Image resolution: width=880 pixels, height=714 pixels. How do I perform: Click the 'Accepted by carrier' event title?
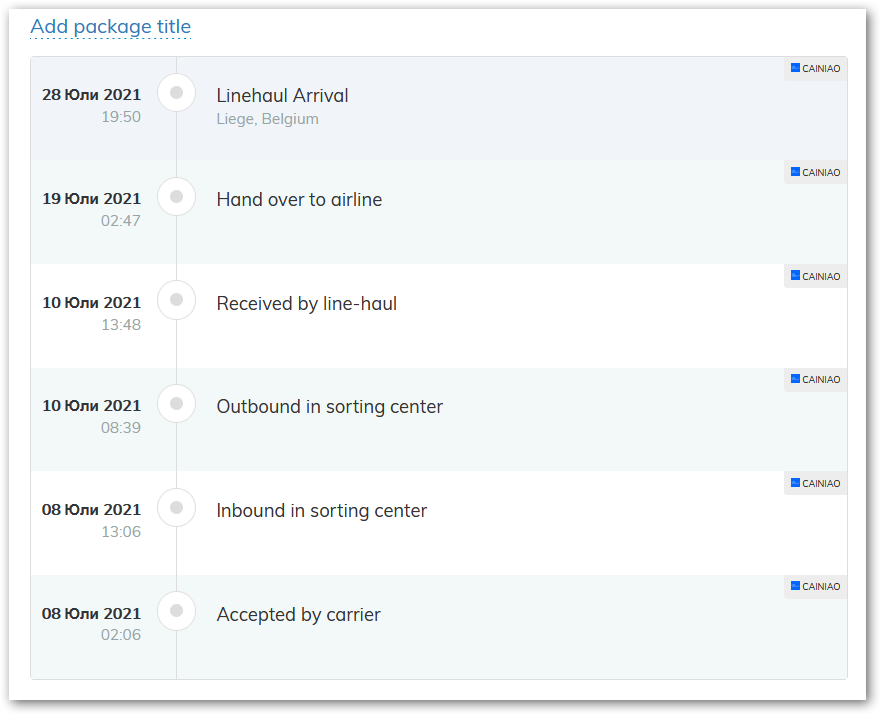pos(298,615)
